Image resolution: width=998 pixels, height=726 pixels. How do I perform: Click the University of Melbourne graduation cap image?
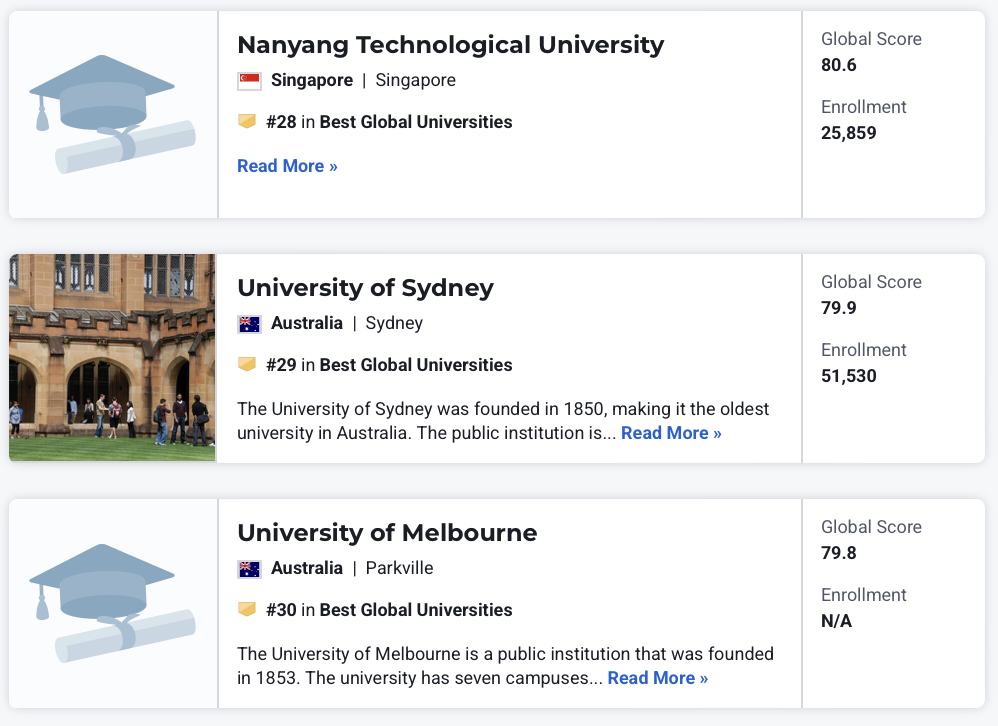pyautogui.click(x=113, y=603)
